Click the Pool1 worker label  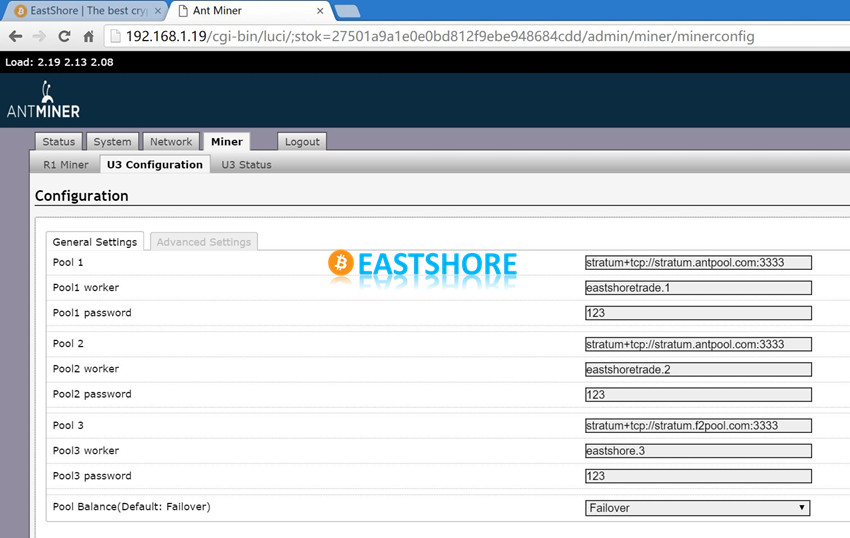86,287
